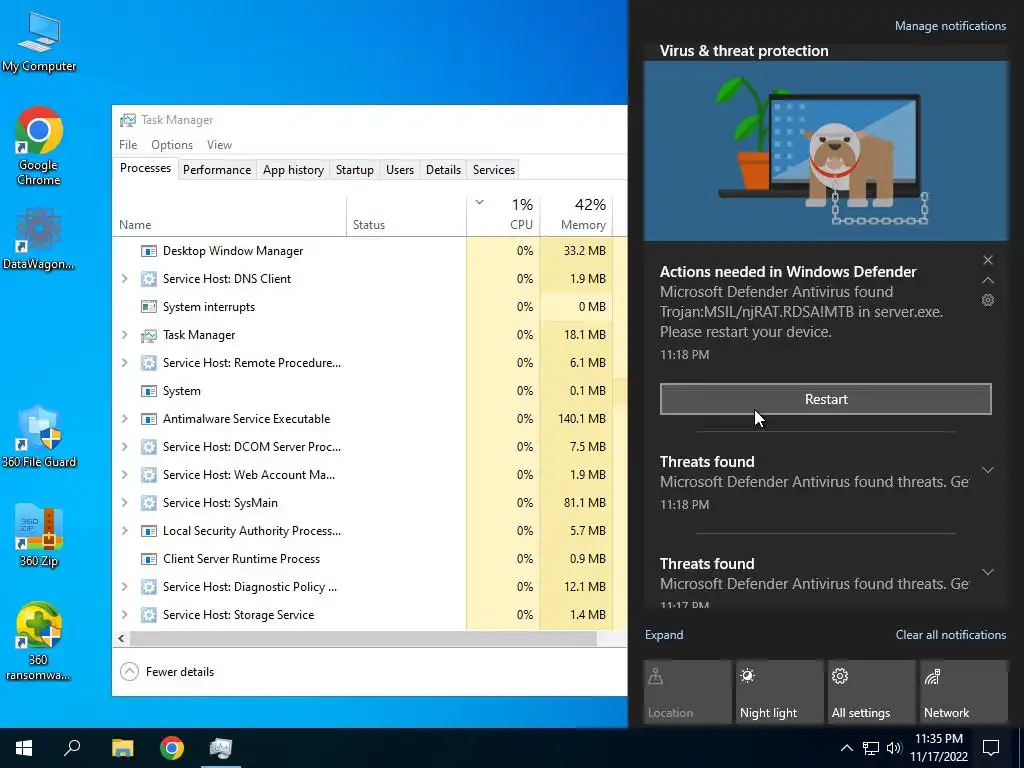
Task: Switch to the App history tab
Action: (293, 170)
